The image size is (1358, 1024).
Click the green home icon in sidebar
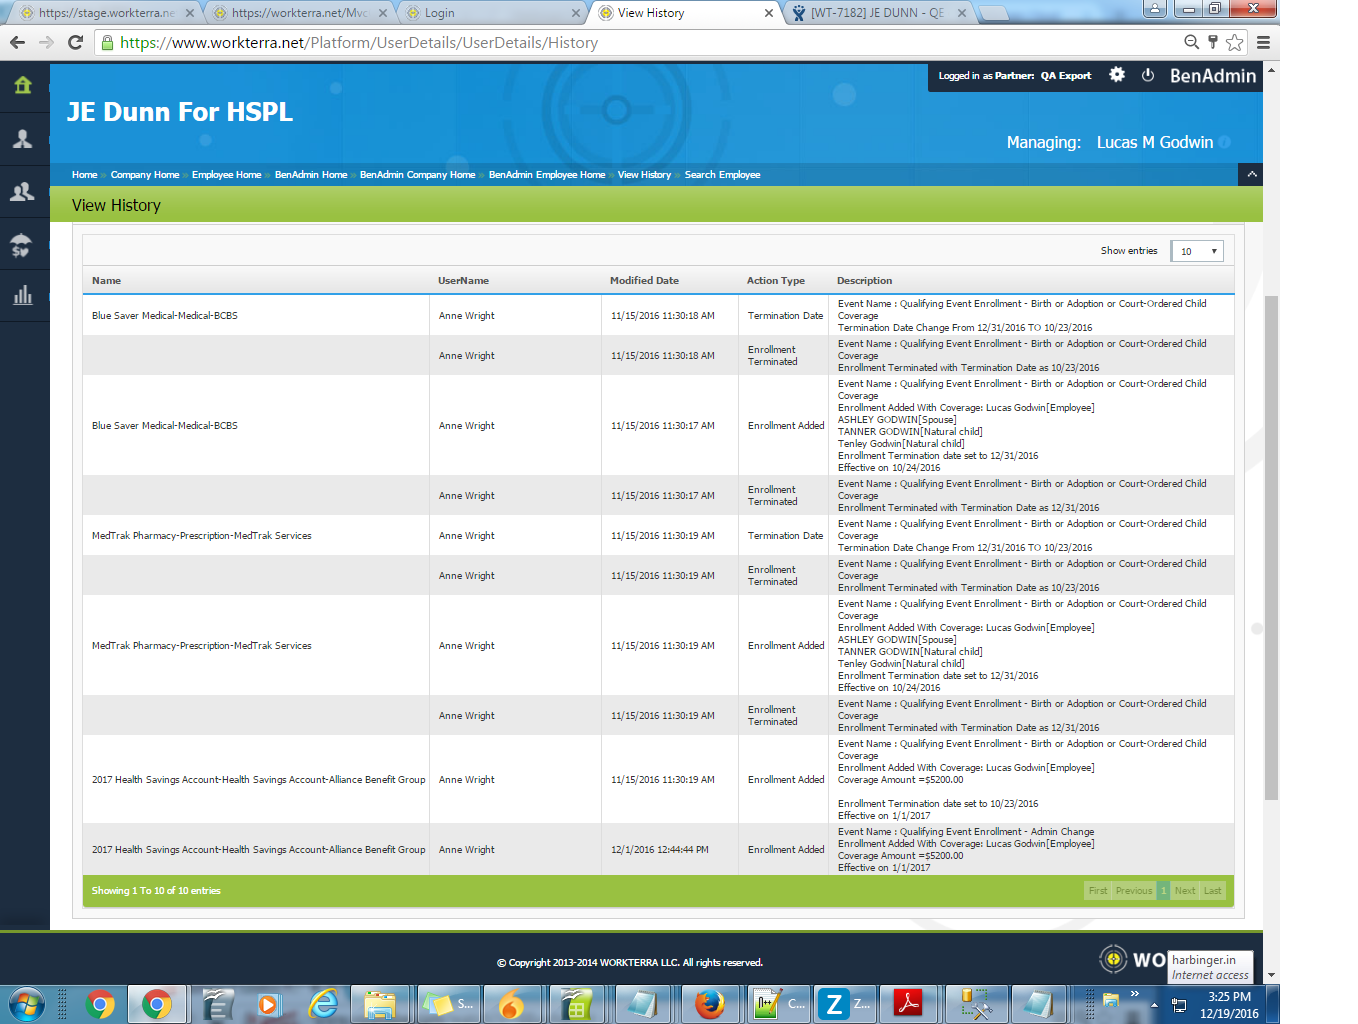tap(23, 86)
